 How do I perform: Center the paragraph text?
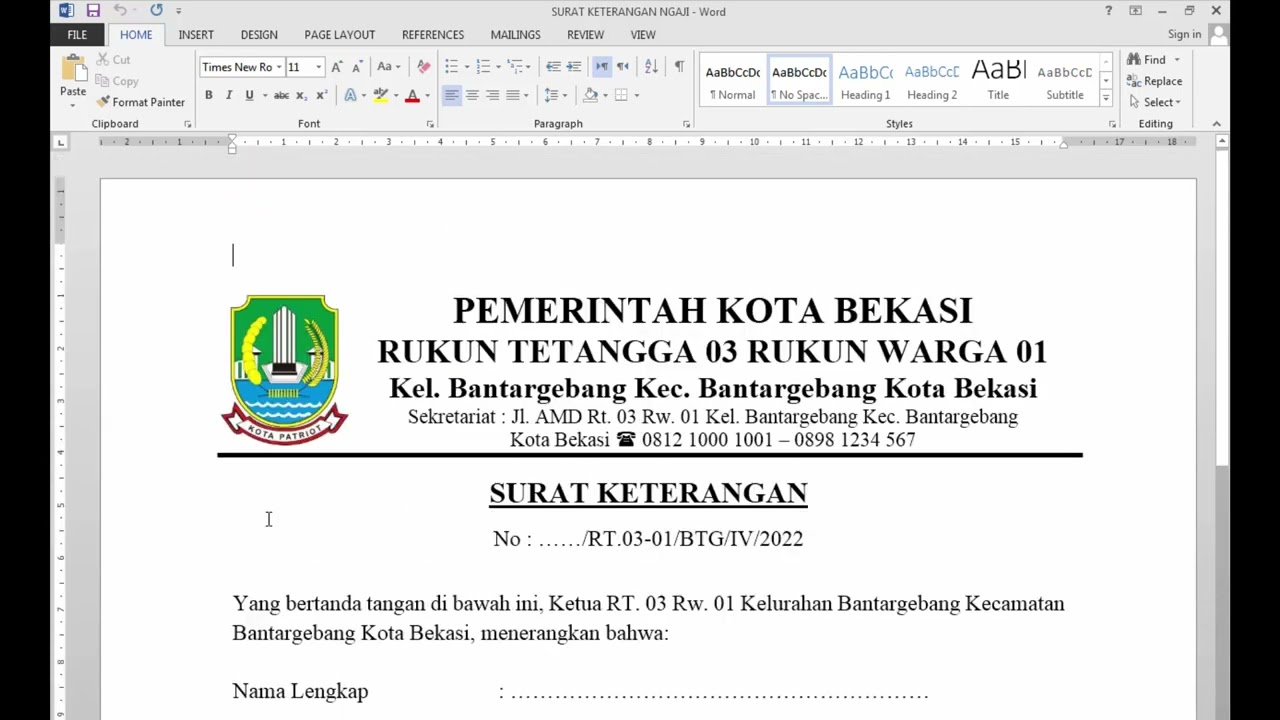pos(472,96)
